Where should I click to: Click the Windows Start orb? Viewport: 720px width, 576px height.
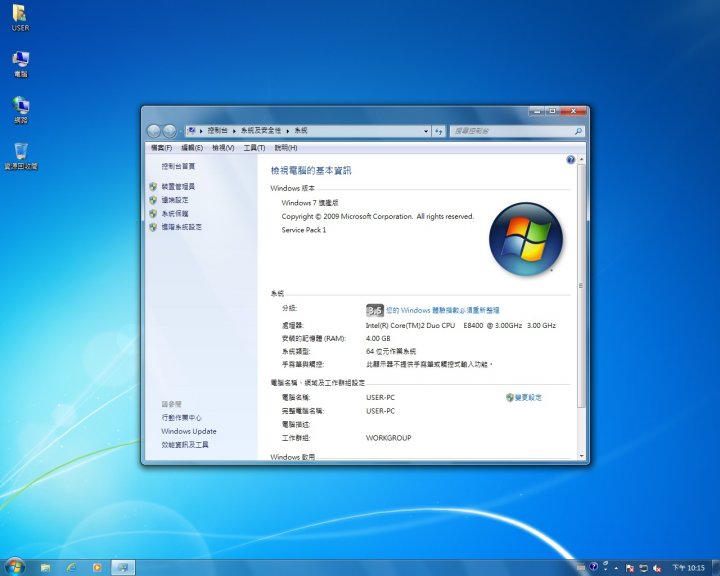tap(15, 567)
